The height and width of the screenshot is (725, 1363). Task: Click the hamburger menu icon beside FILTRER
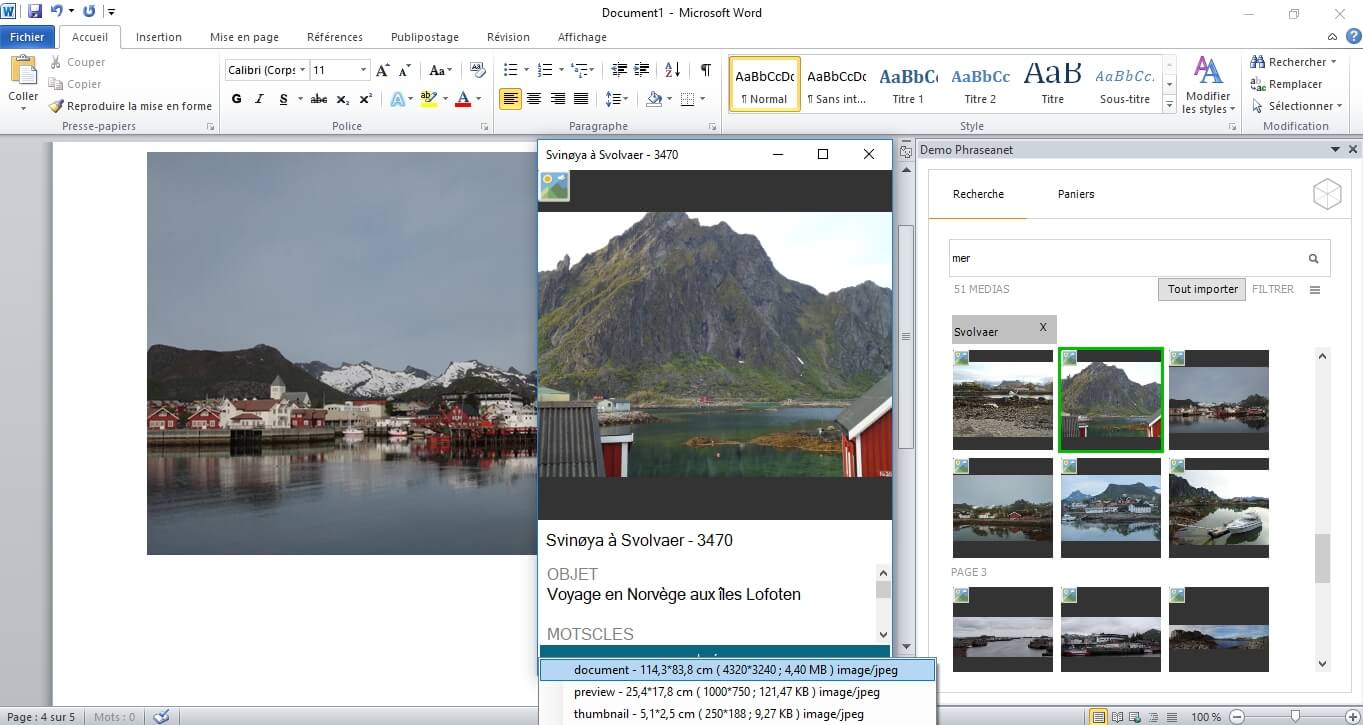[x=1315, y=290]
